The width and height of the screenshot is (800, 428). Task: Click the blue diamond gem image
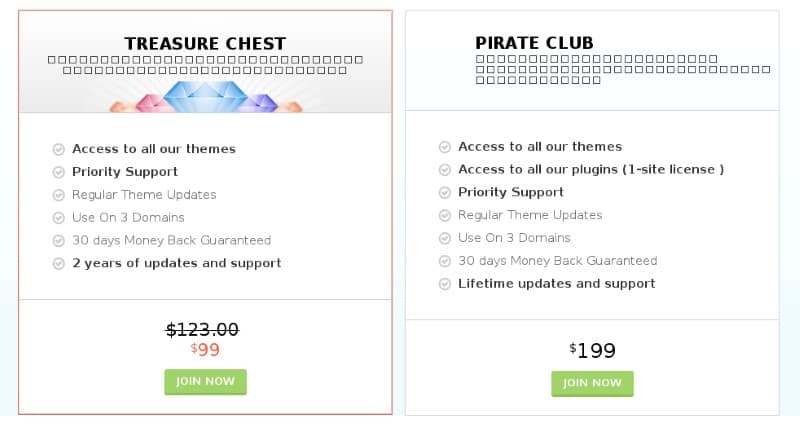coord(205,97)
